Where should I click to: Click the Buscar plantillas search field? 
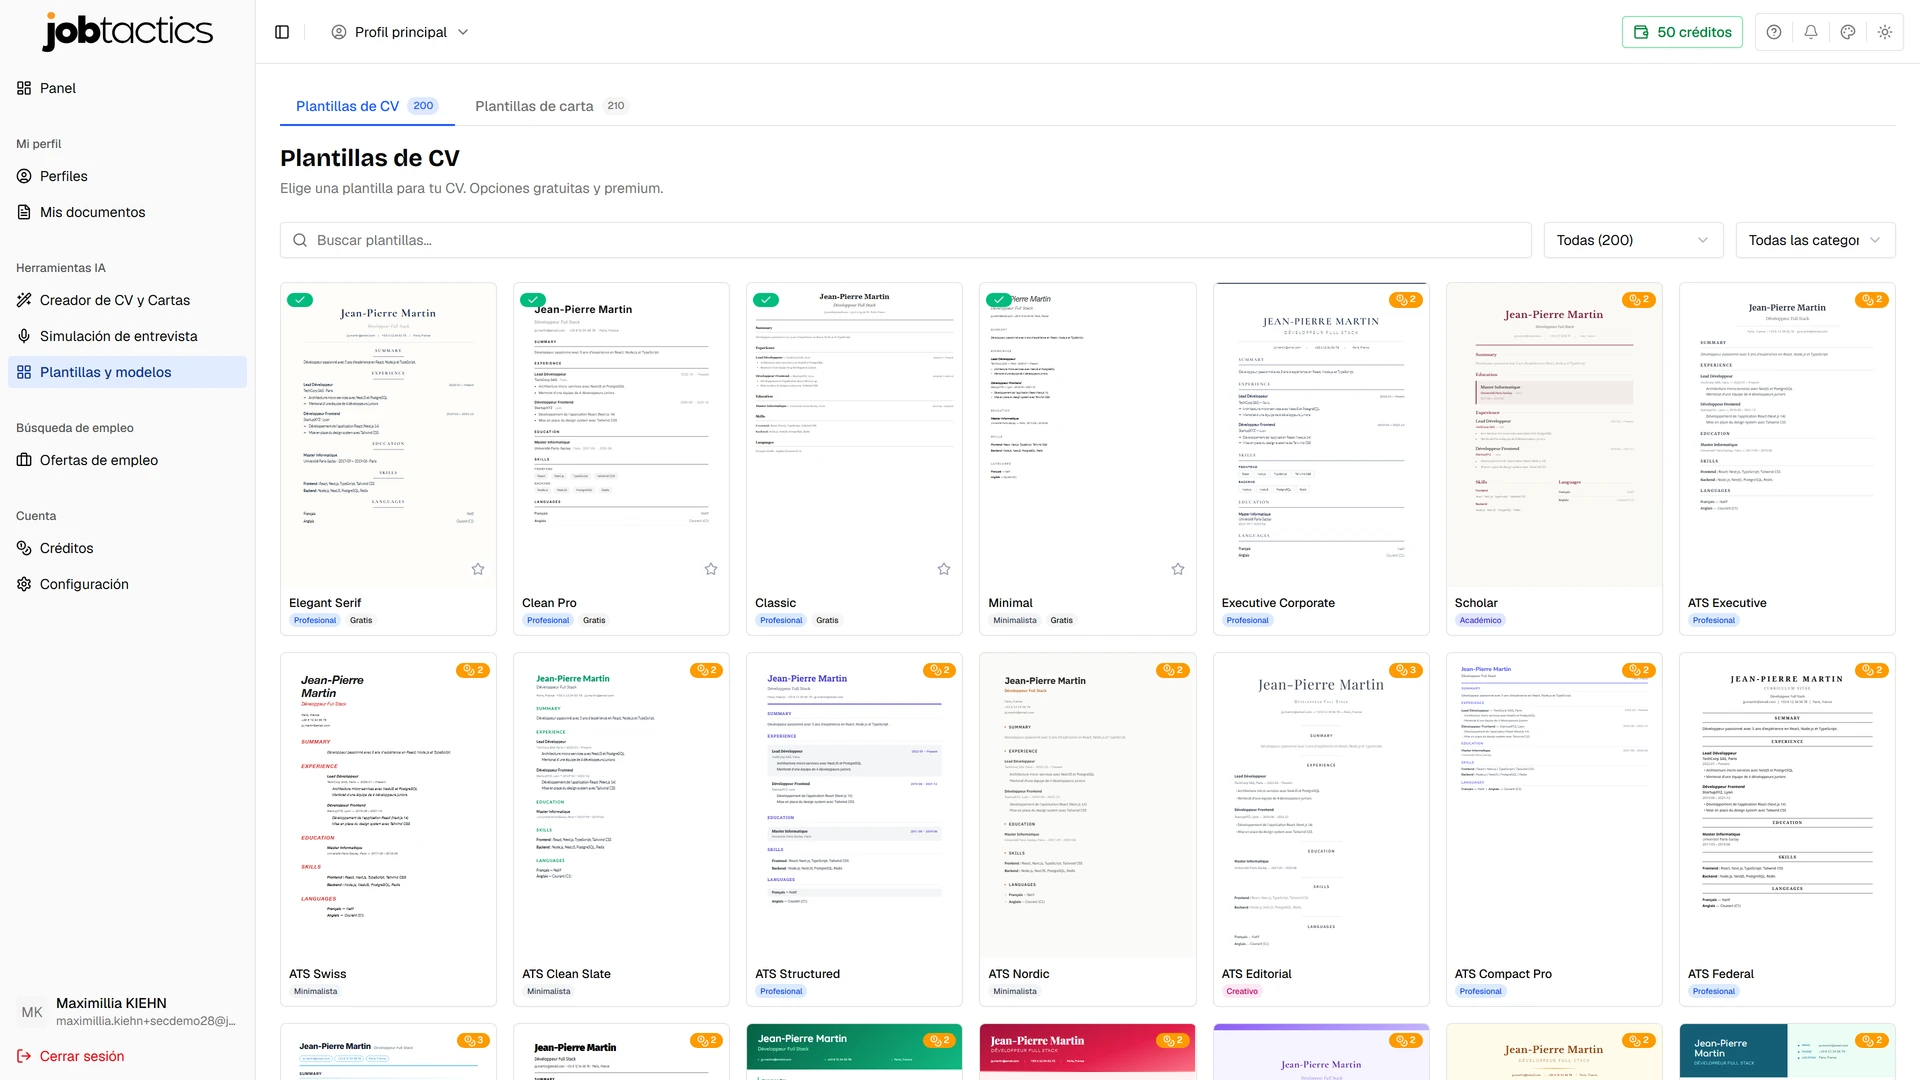(905, 240)
